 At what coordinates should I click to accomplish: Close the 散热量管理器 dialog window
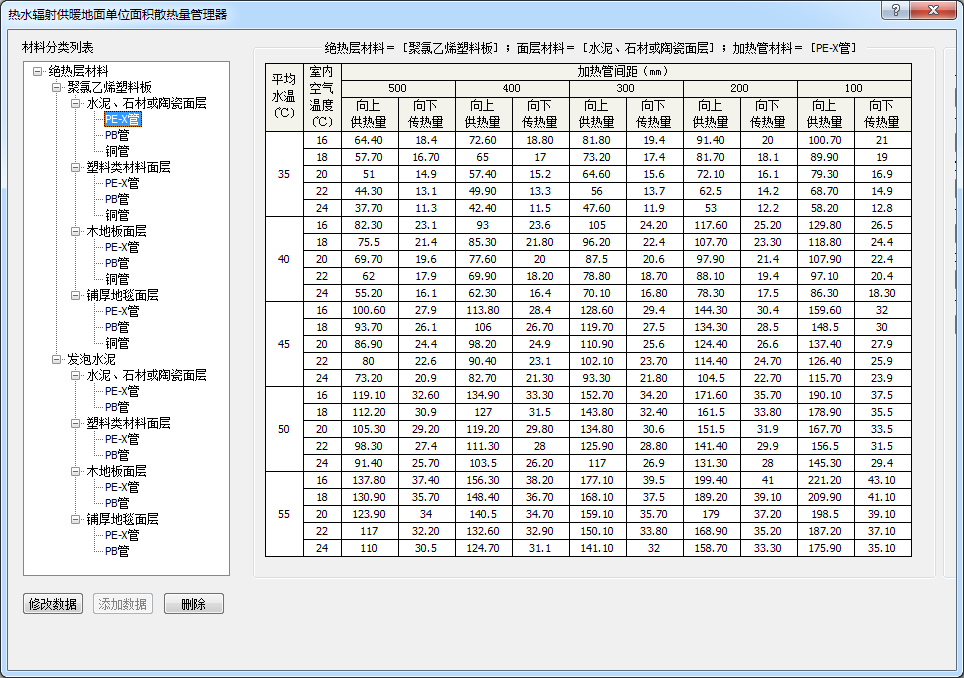point(933,10)
